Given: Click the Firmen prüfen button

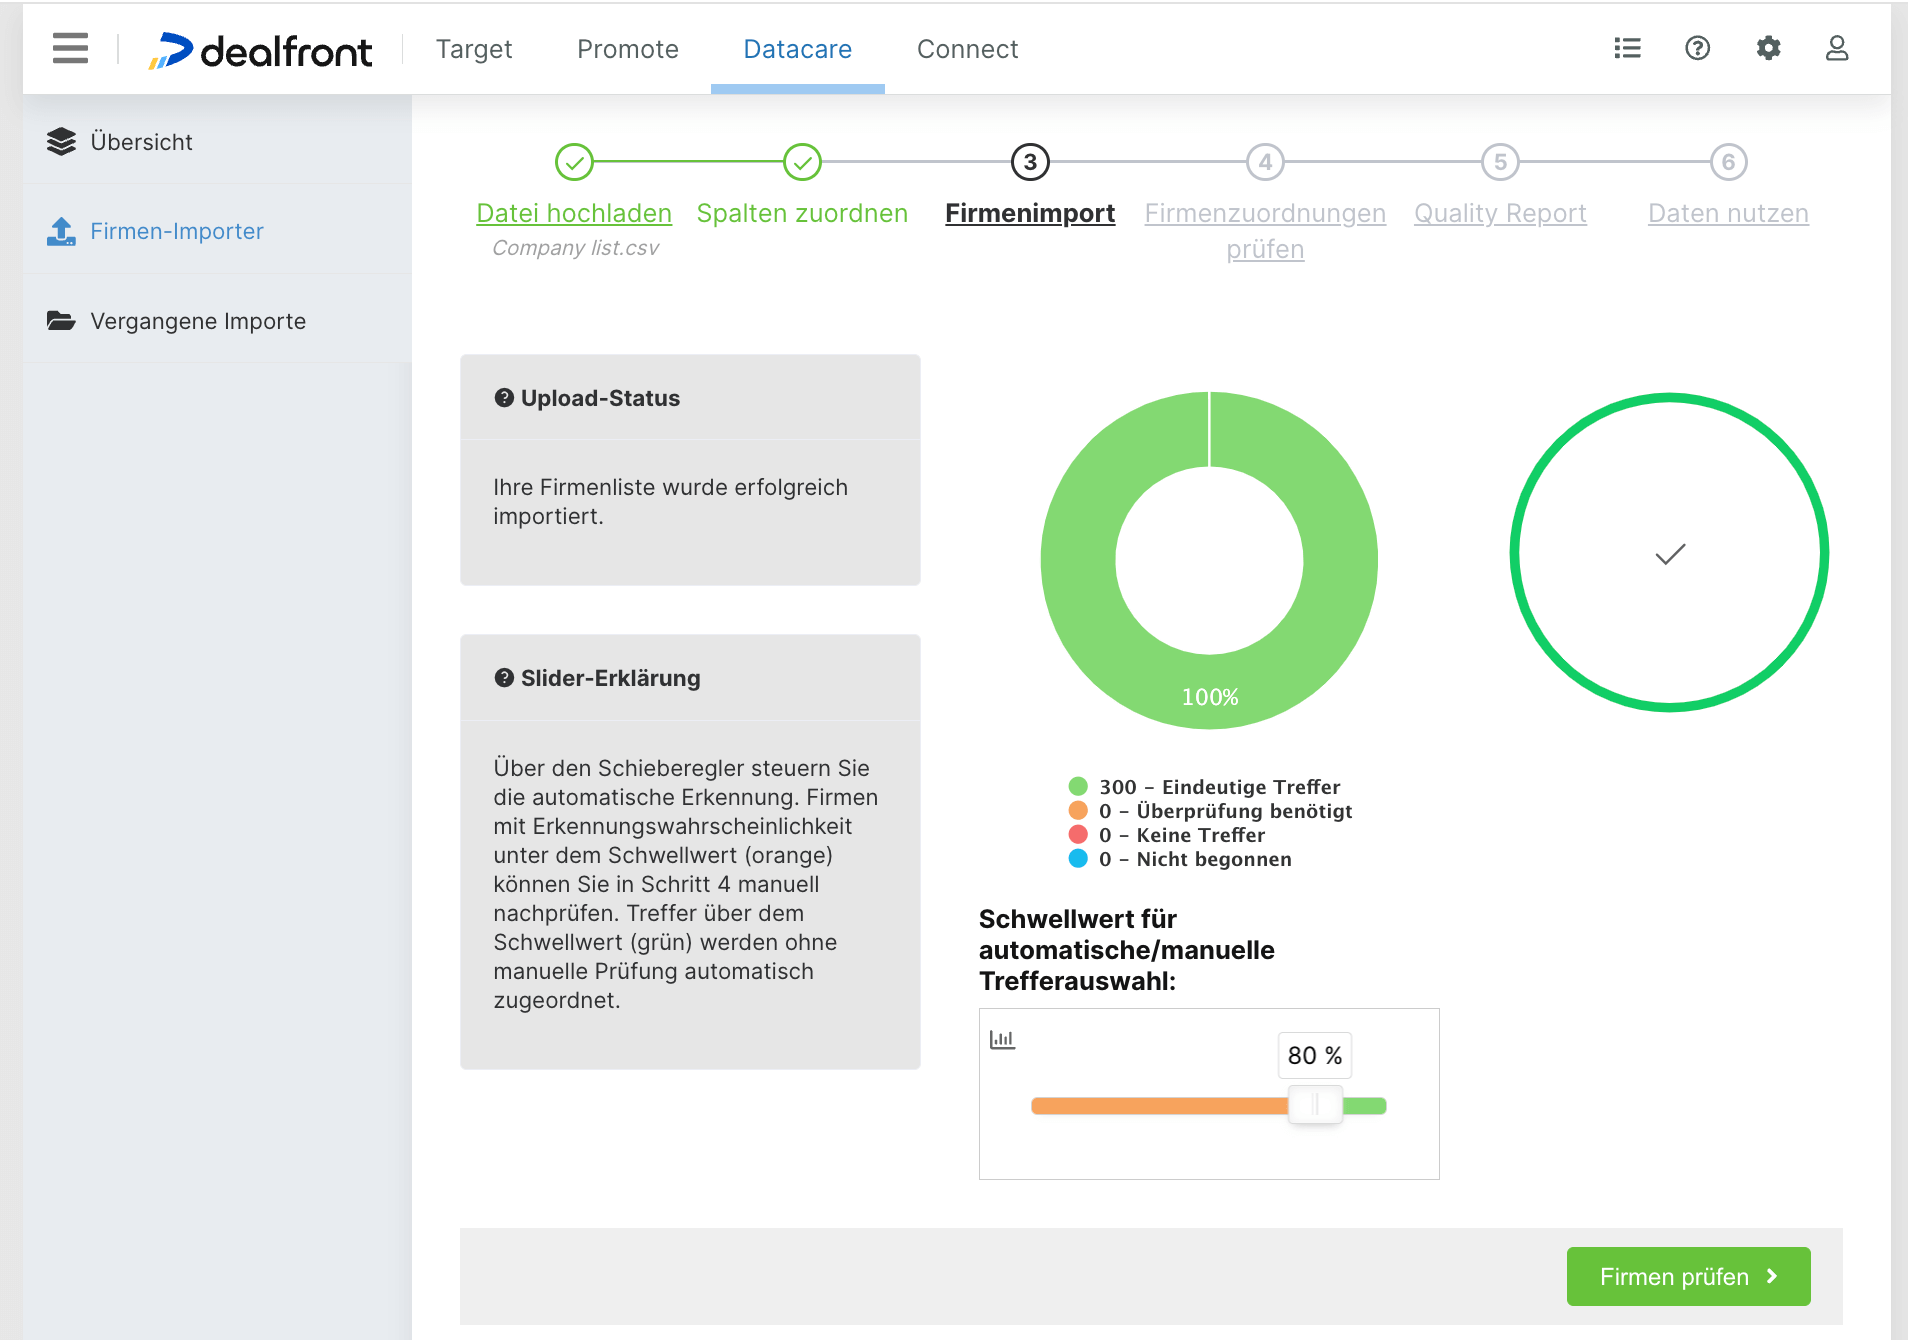Looking at the screenshot, I should point(1687,1276).
